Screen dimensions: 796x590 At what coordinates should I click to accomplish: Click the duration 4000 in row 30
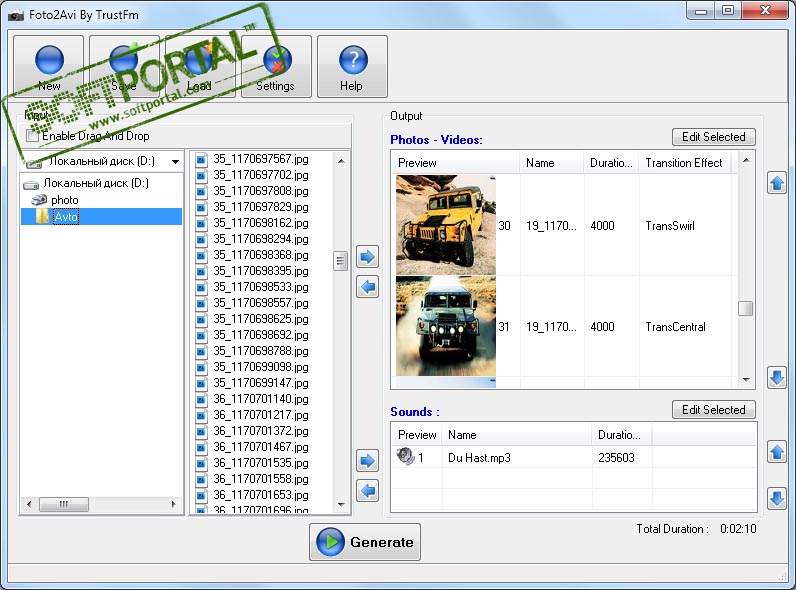[x=603, y=226]
